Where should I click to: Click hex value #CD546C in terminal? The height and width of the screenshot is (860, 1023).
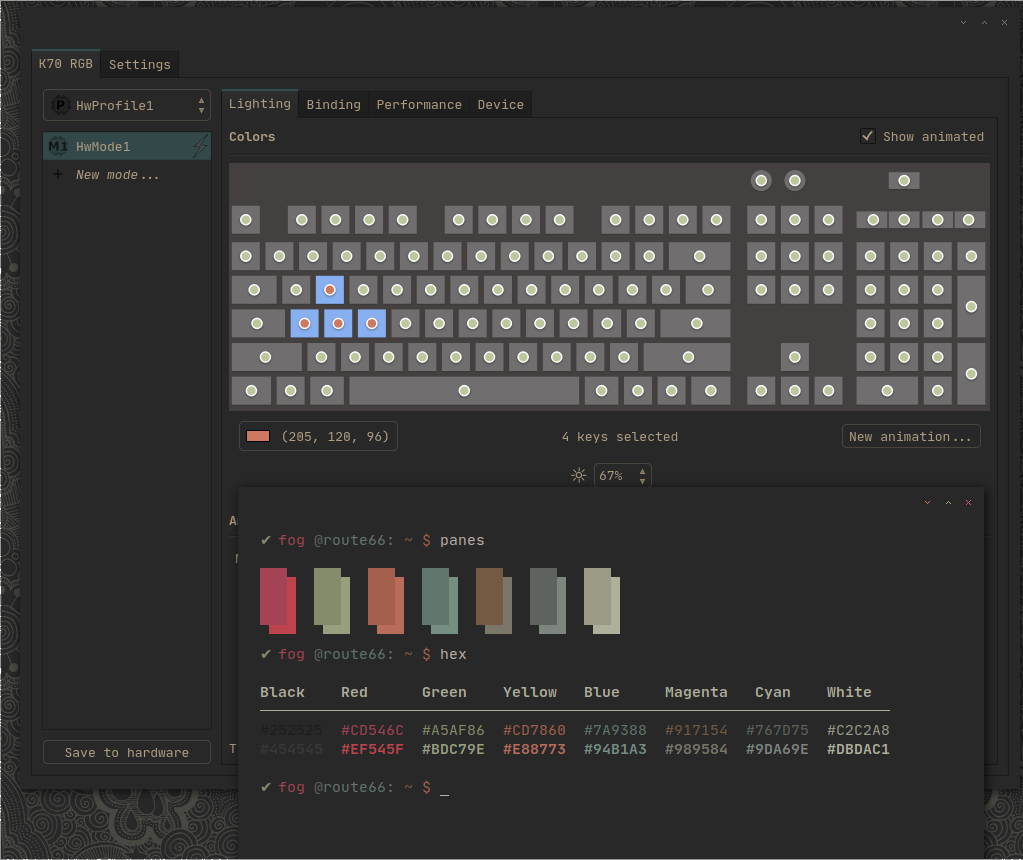click(x=373, y=730)
